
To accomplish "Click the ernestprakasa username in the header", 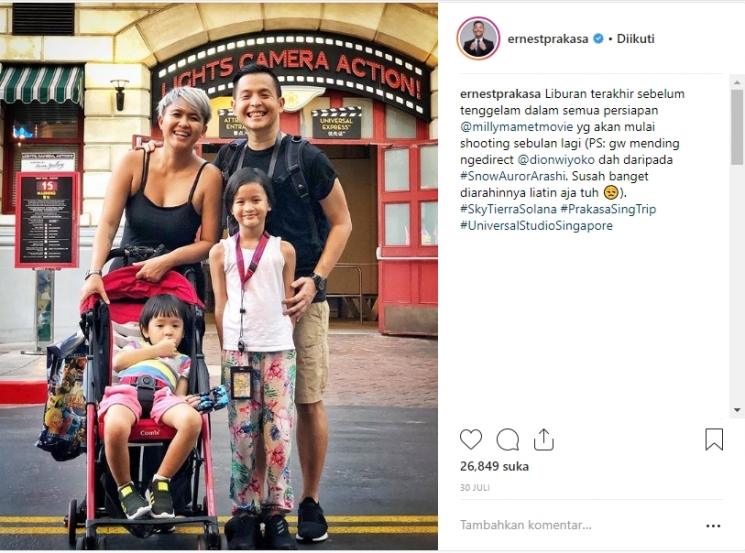I will coord(548,39).
